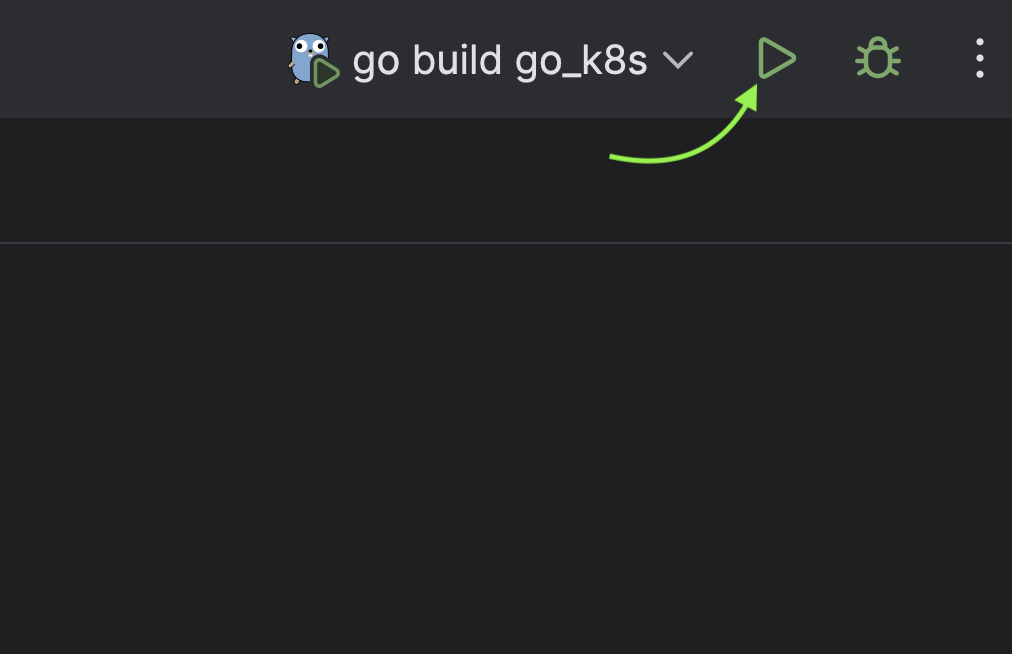Click the toolbar gap between Run and Debug
This screenshot has height=654, width=1012.
[826, 58]
